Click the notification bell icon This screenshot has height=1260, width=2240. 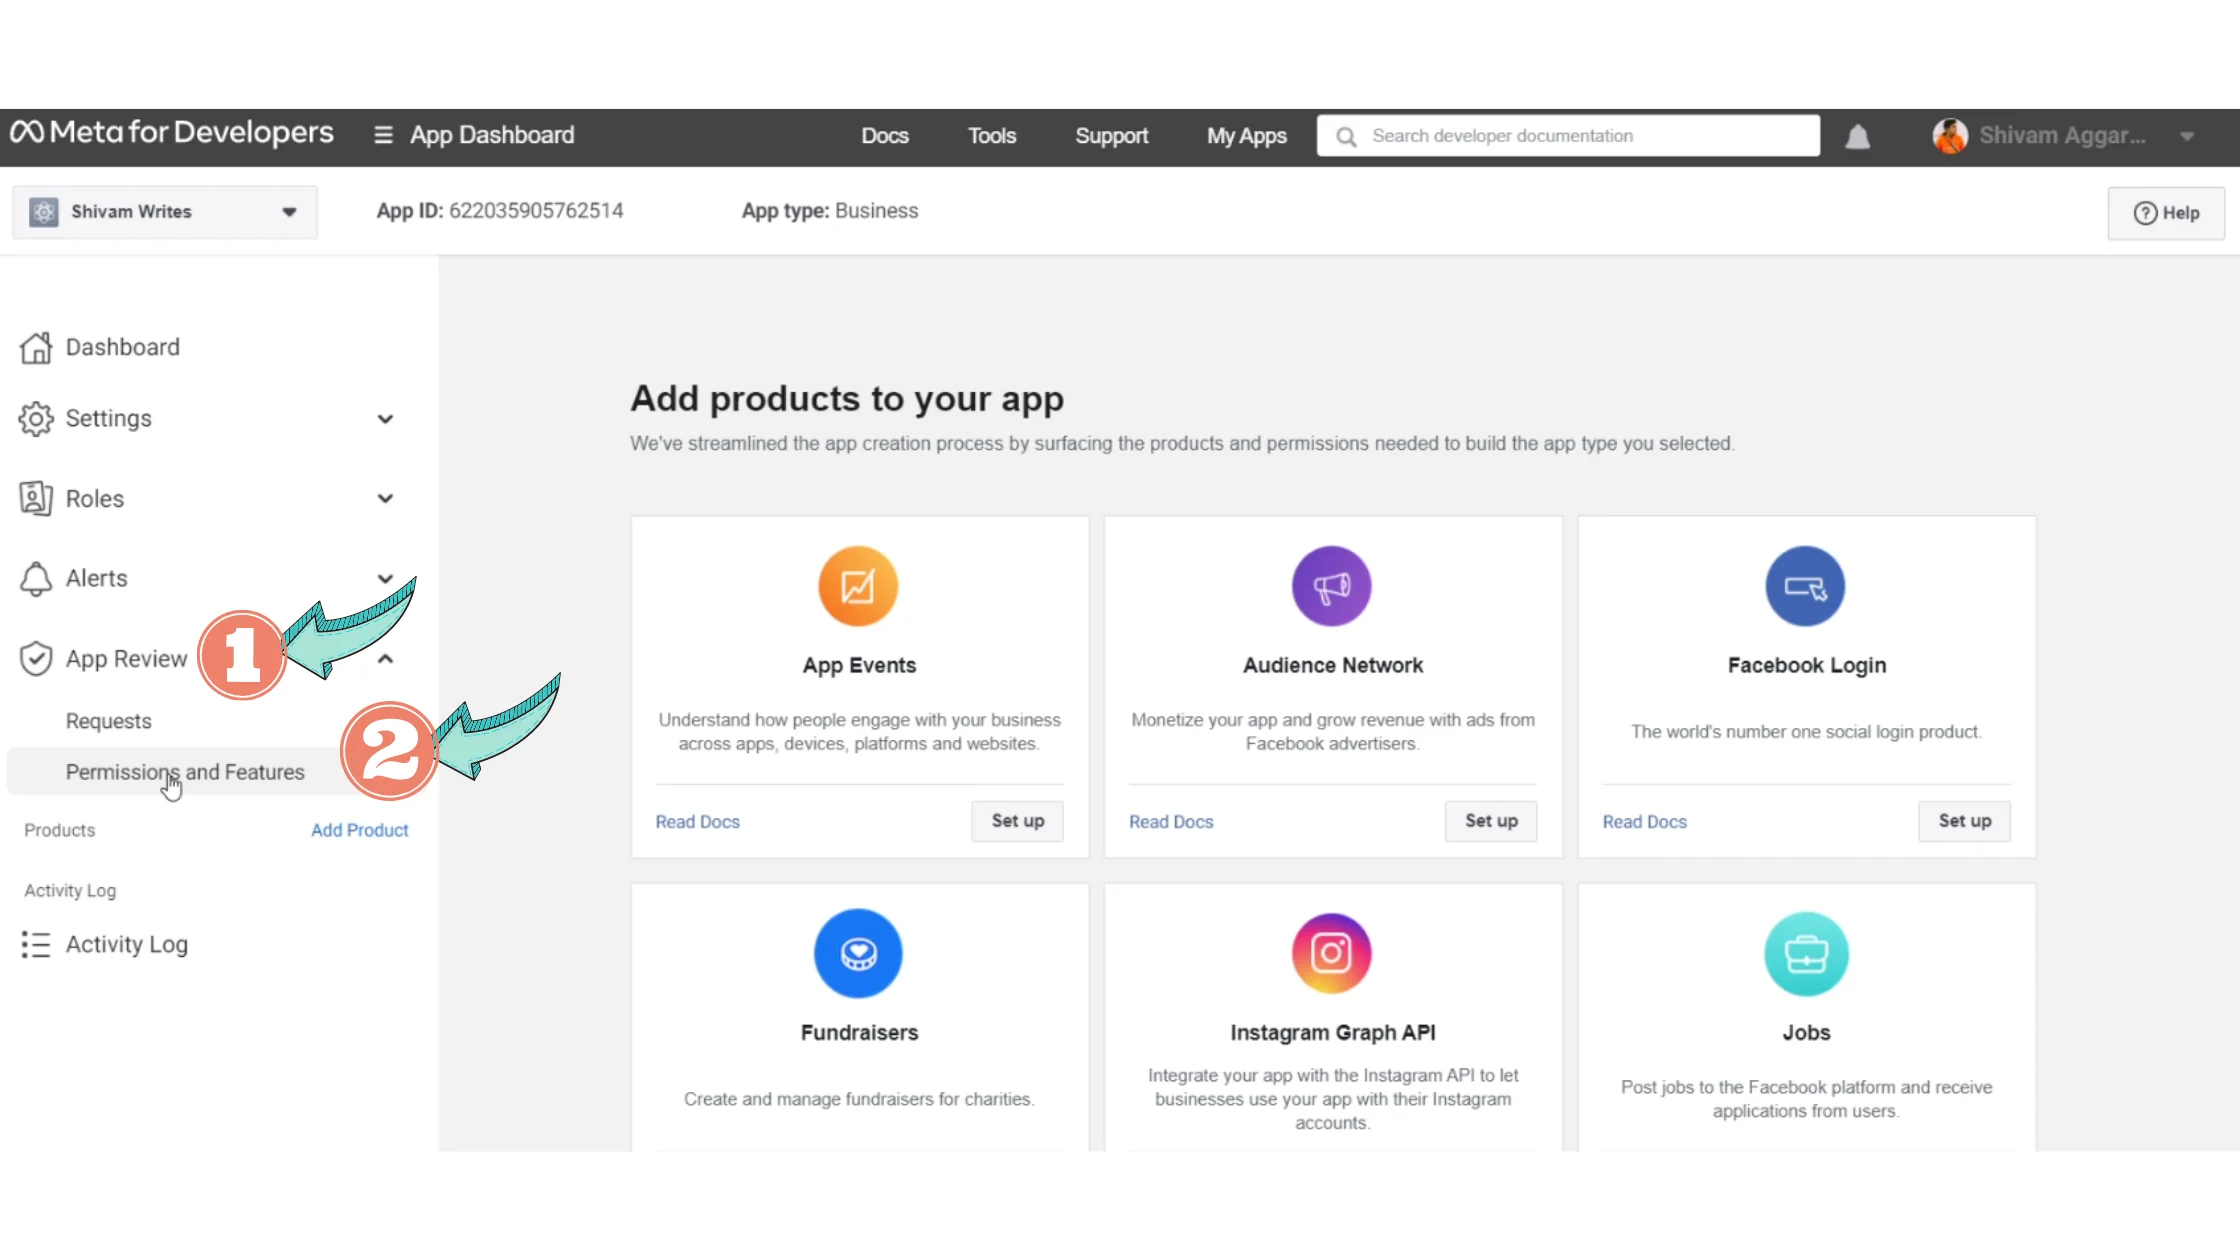[1857, 136]
